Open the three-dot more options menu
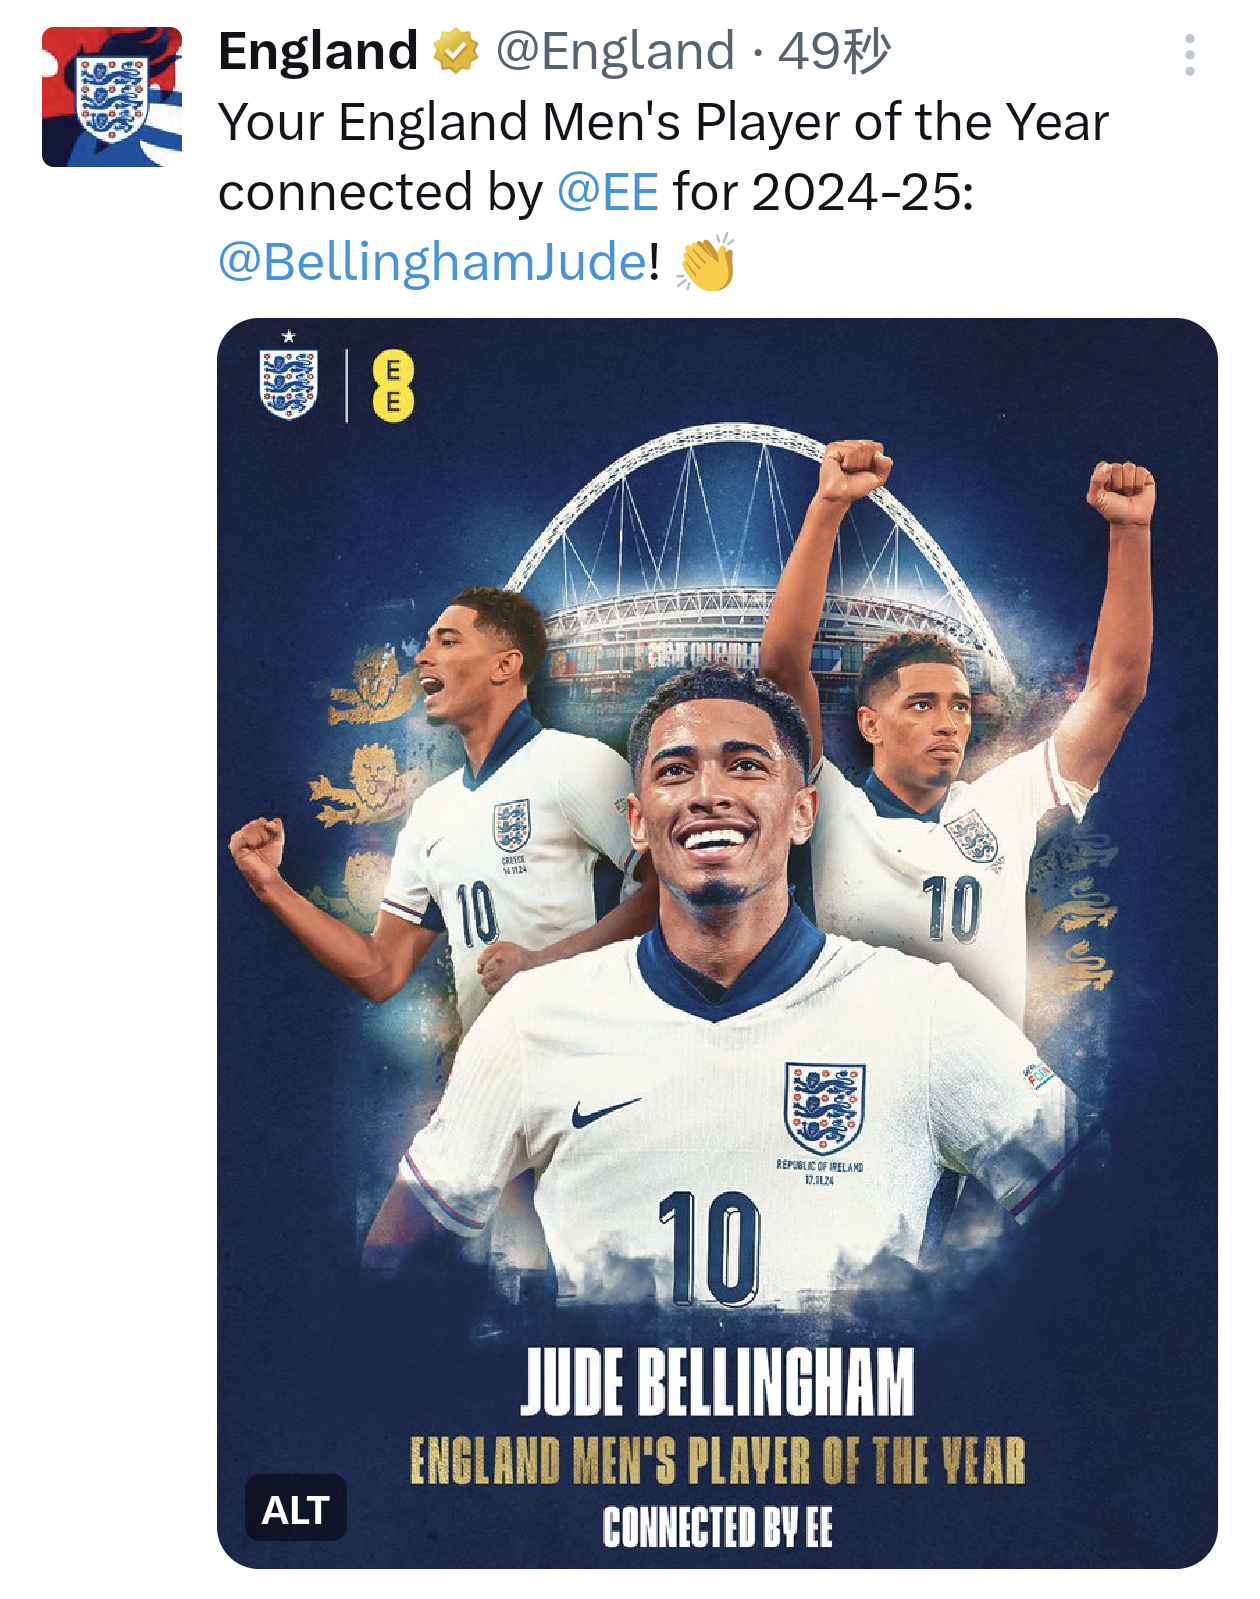Viewport: 1260px width, 1599px height. pos(1189,55)
